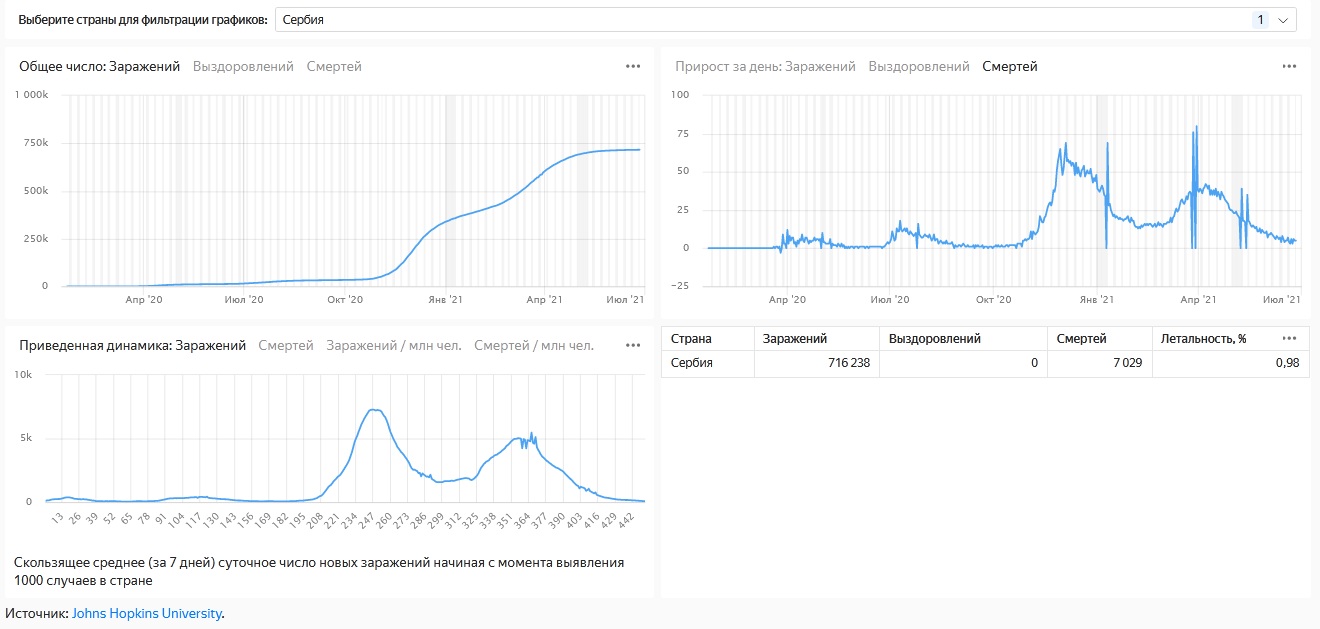This screenshot has height=629, width=1320.
Task: Open the total cases chart options menu
Action: [633, 66]
